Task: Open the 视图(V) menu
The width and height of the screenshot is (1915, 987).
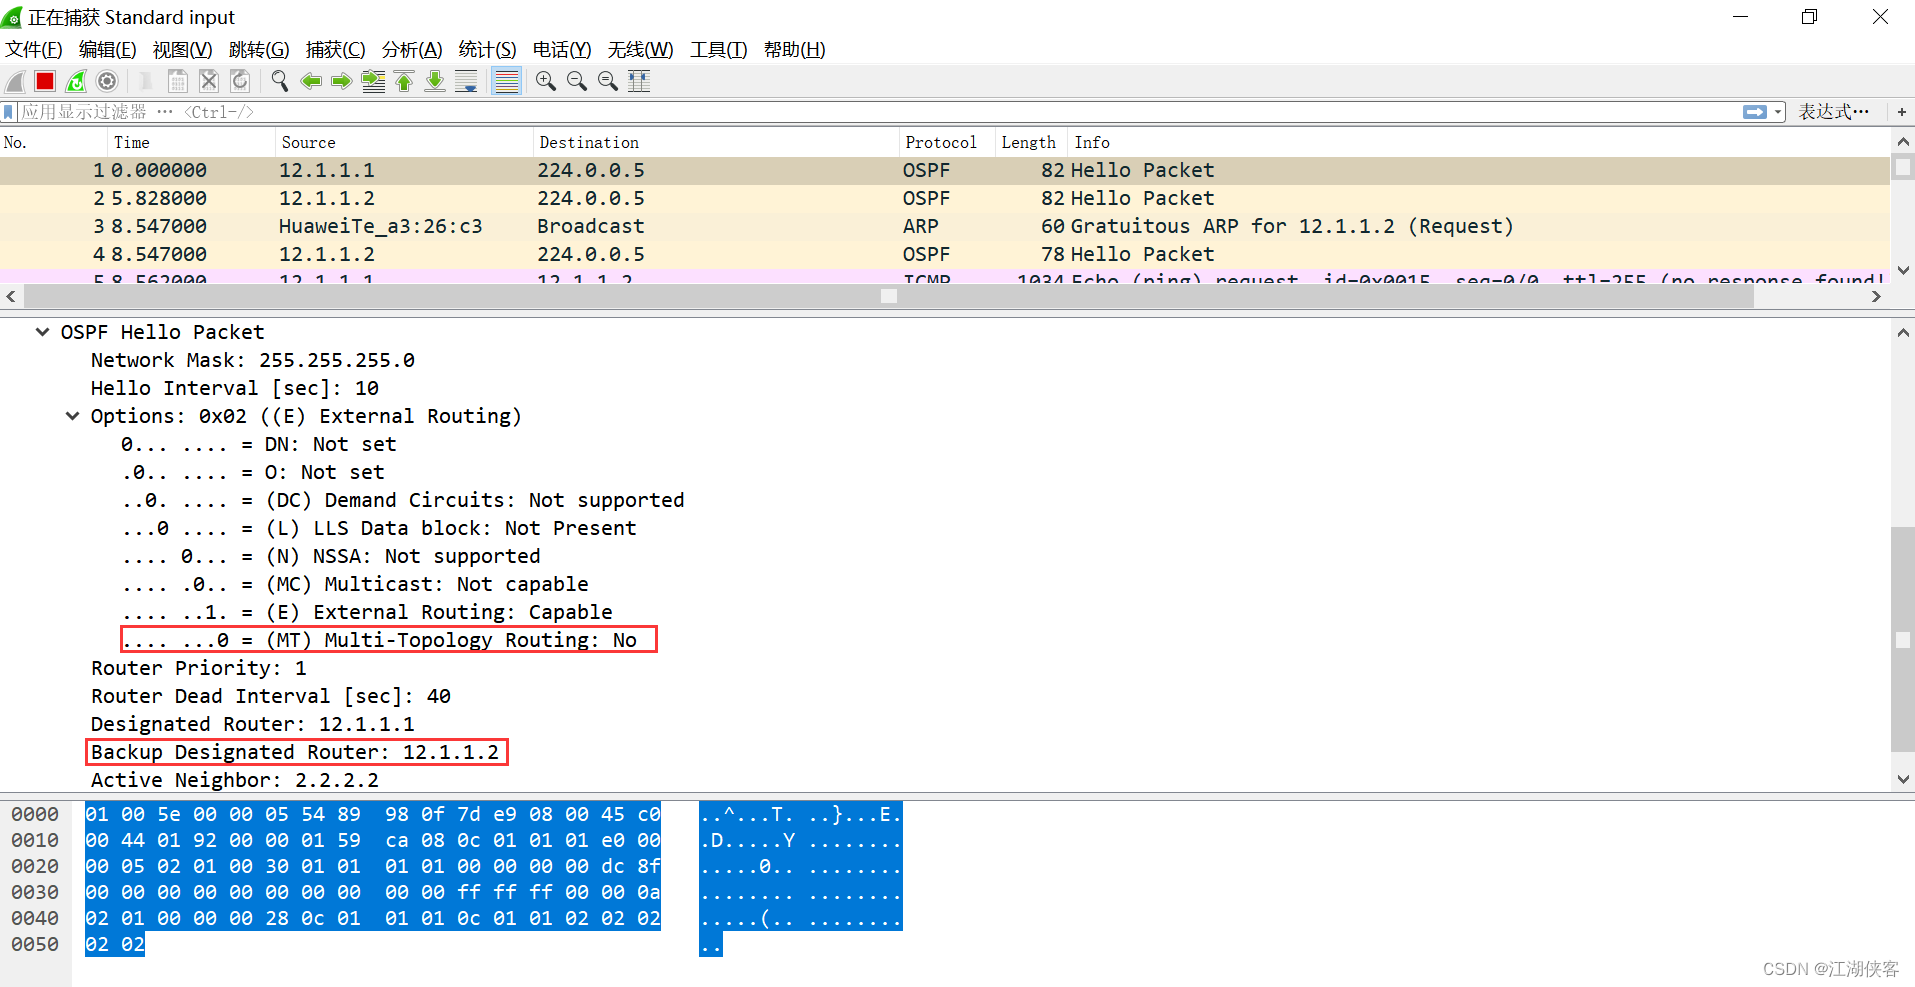Action: tap(182, 49)
